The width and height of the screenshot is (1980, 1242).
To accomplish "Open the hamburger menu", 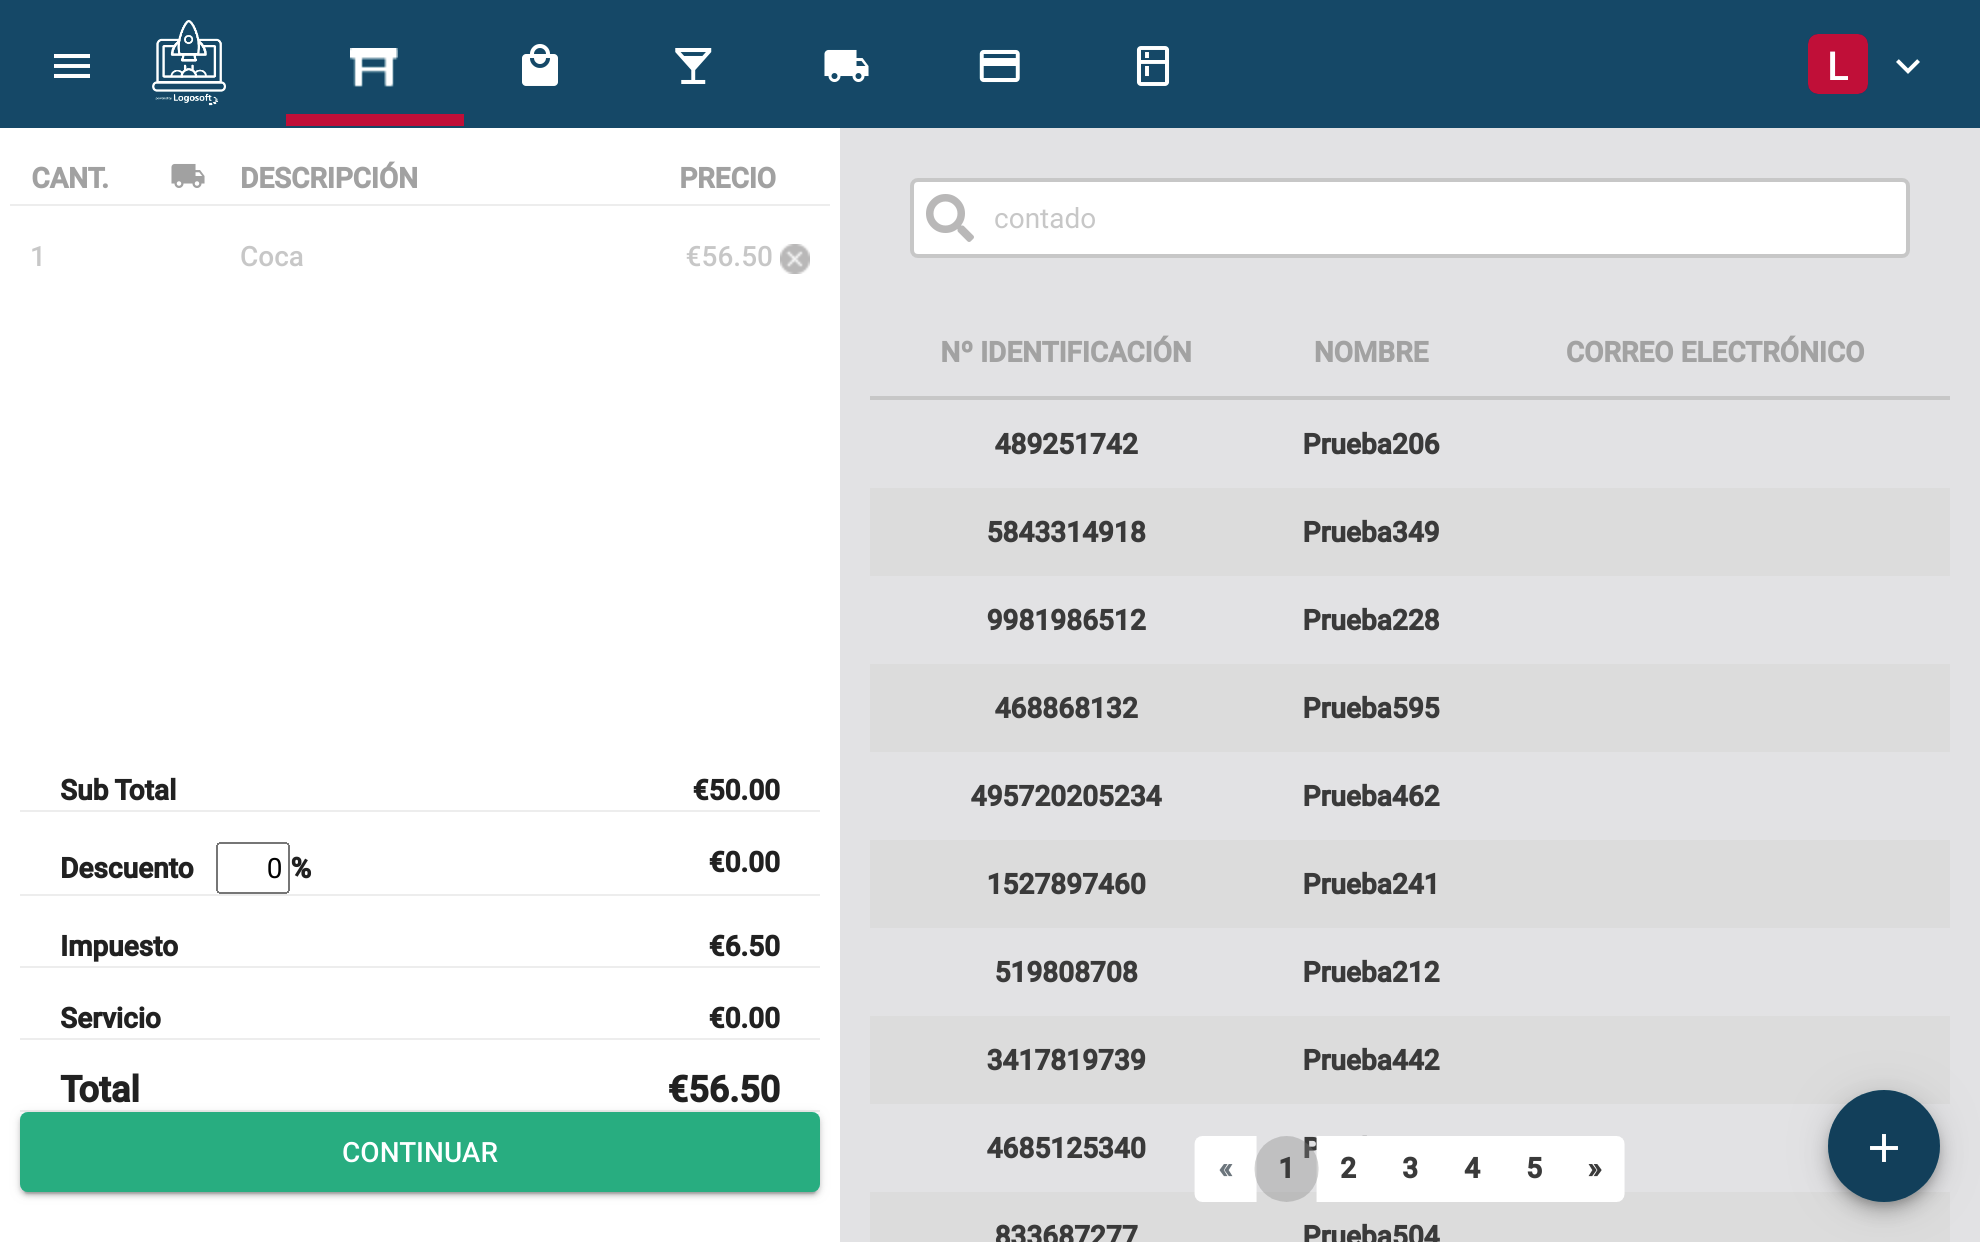I will [x=71, y=66].
